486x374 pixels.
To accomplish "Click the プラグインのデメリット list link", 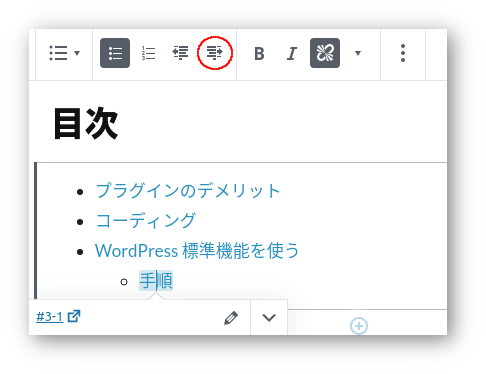I will tap(188, 191).
